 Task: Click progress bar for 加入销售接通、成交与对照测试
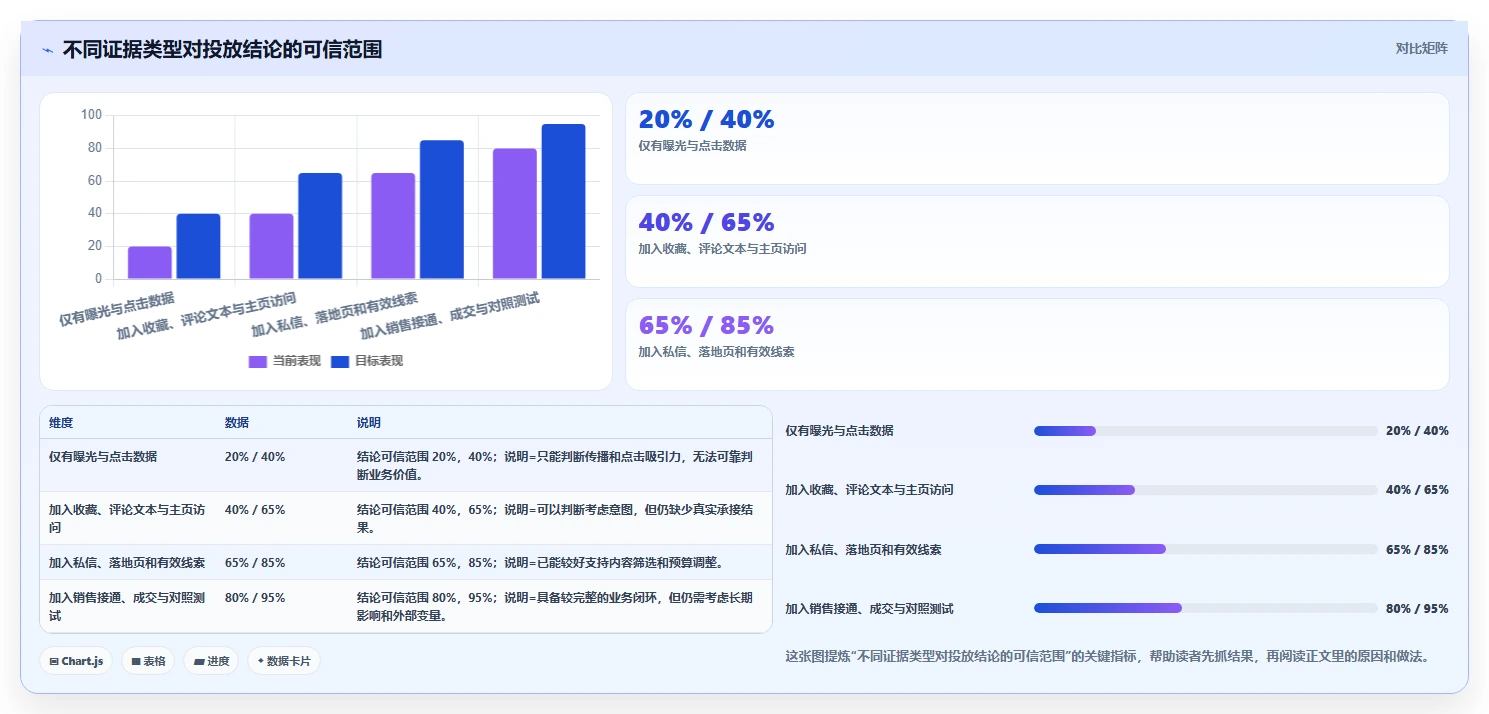[x=1206, y=608]
